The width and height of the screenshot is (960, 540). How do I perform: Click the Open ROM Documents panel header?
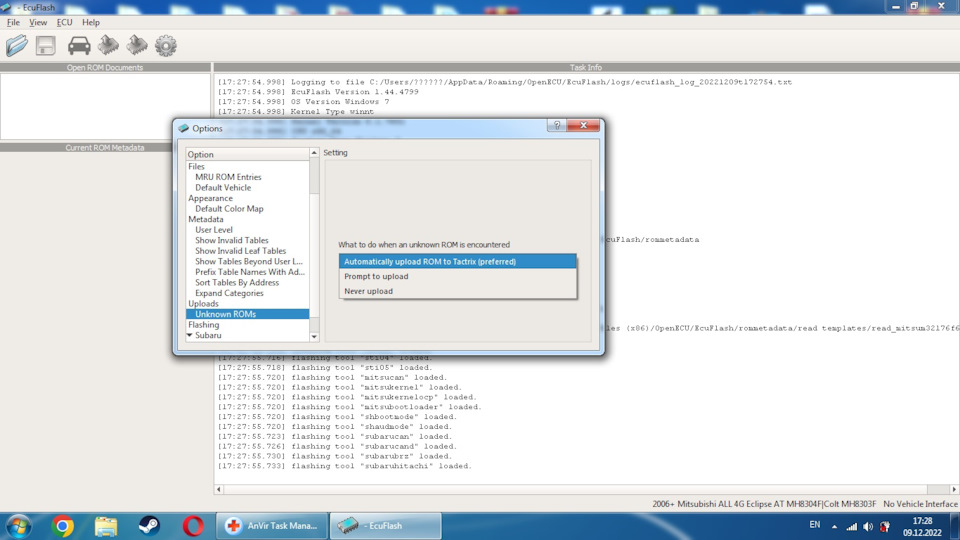coord(105,67)
